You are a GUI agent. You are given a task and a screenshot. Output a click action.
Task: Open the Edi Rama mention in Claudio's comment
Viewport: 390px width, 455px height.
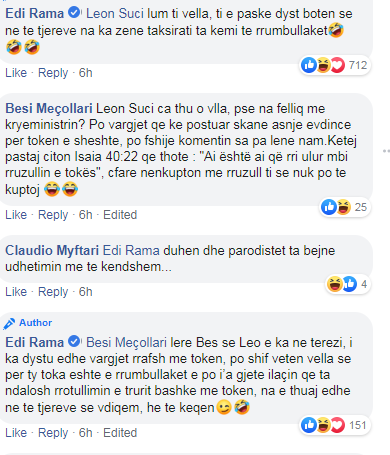pyautogui.click(x=131, y=250)
